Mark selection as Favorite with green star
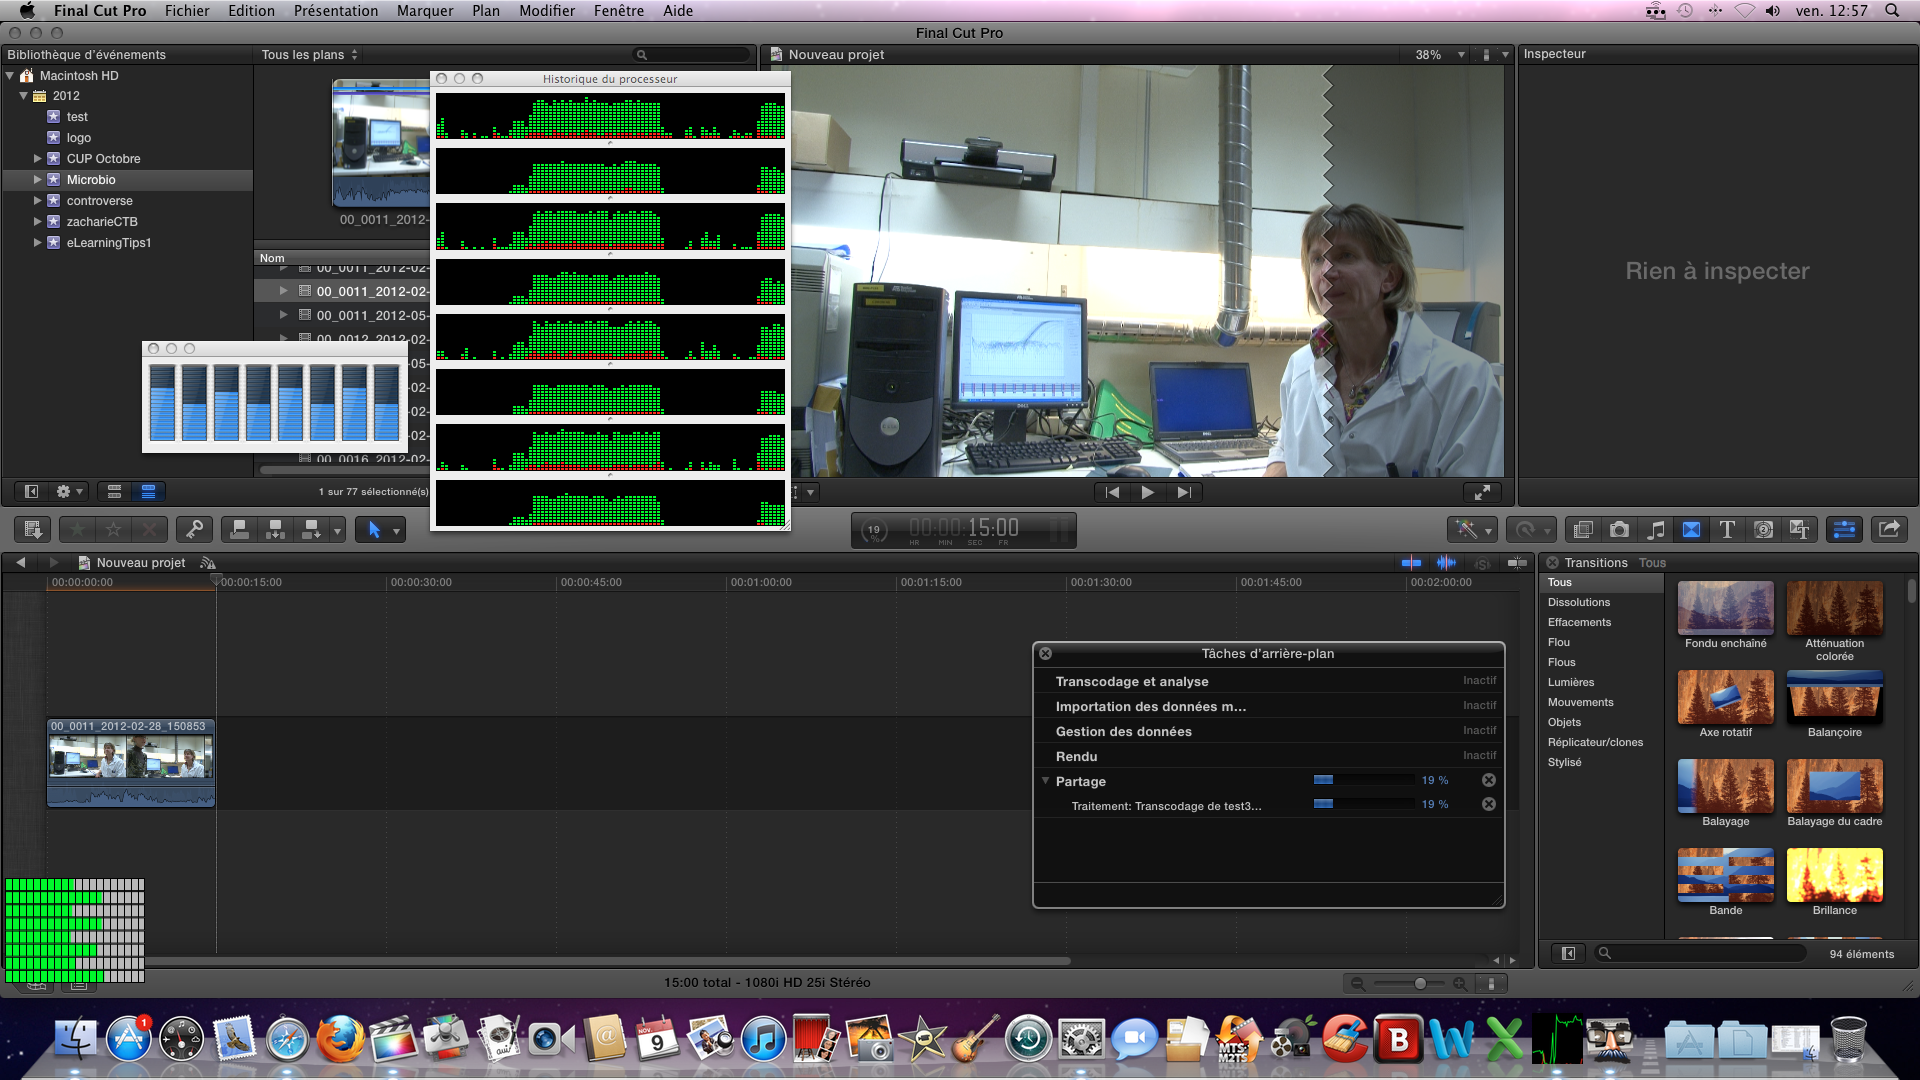 click(x=78, y=529)
